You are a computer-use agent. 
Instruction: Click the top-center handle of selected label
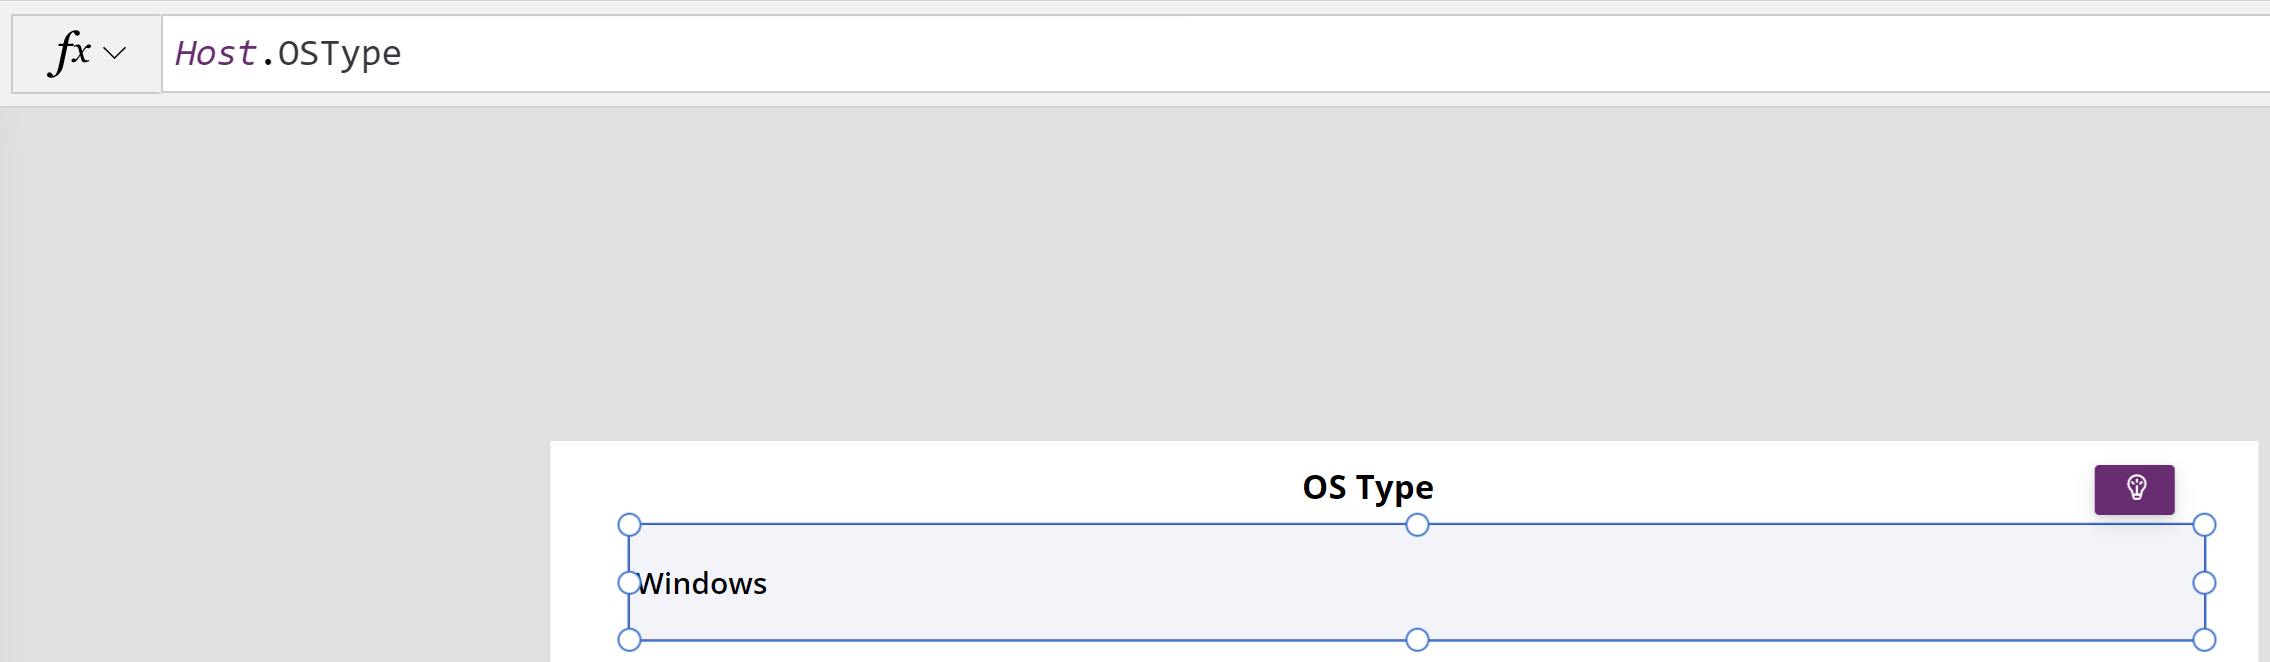pos(1417,525)
